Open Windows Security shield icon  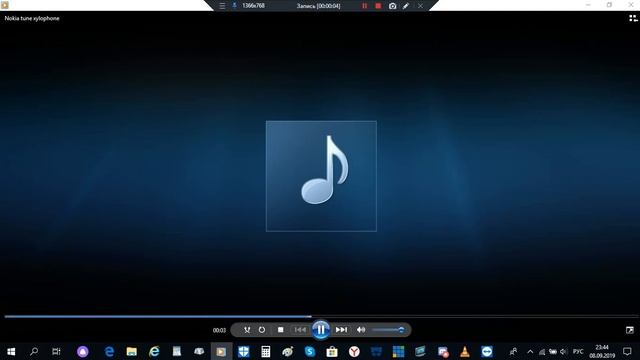[x=244, y=351]
